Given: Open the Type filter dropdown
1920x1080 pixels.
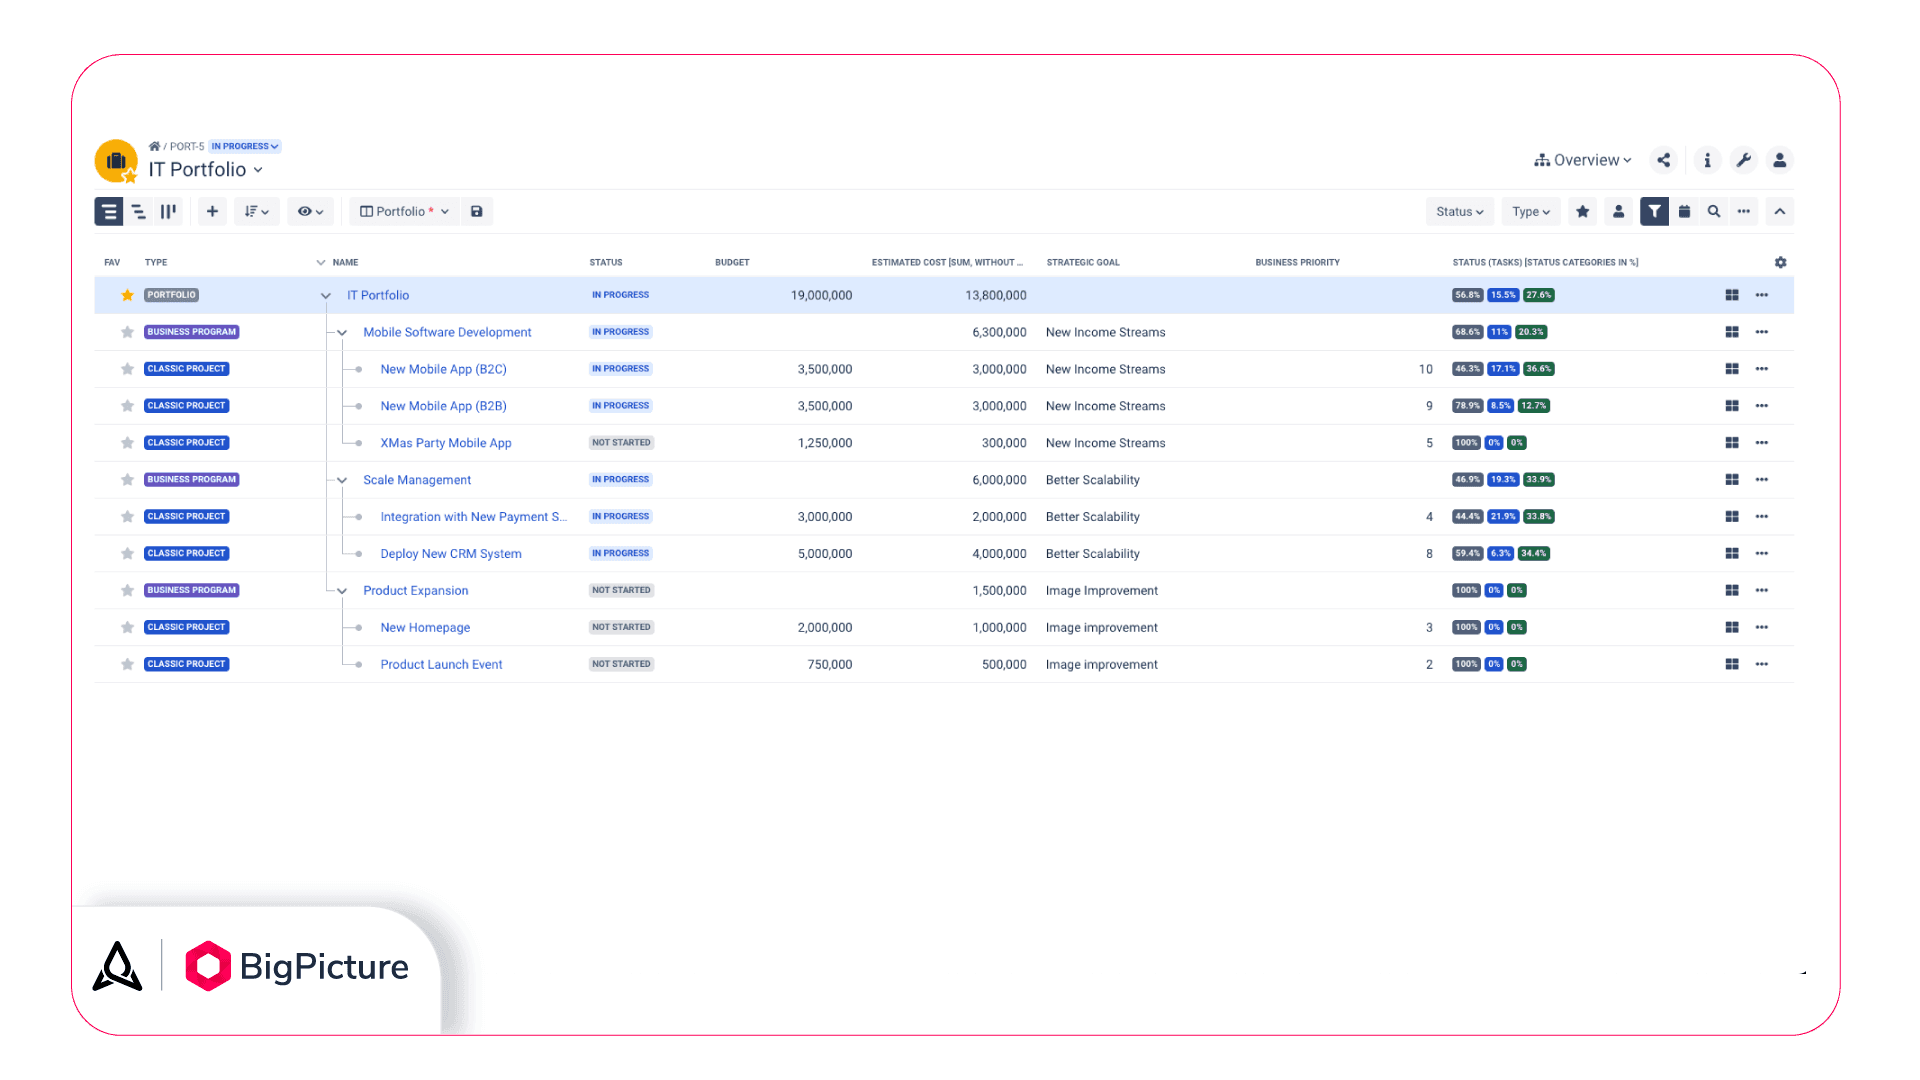Looking at the screenshot, I should tap(1531, 211).
